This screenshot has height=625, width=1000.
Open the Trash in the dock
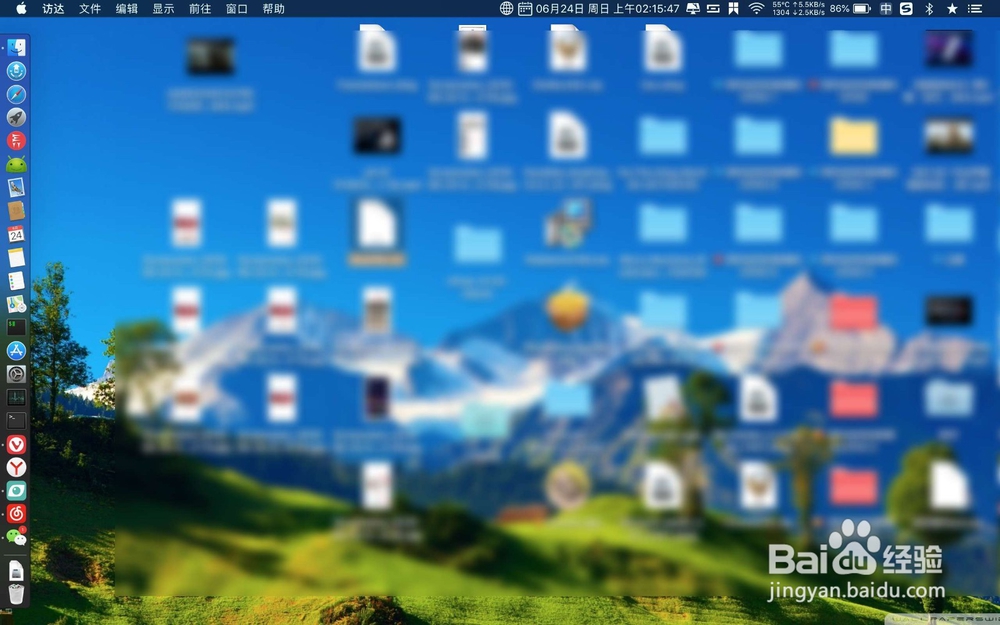pyautogui.click(x=16, y=593)
